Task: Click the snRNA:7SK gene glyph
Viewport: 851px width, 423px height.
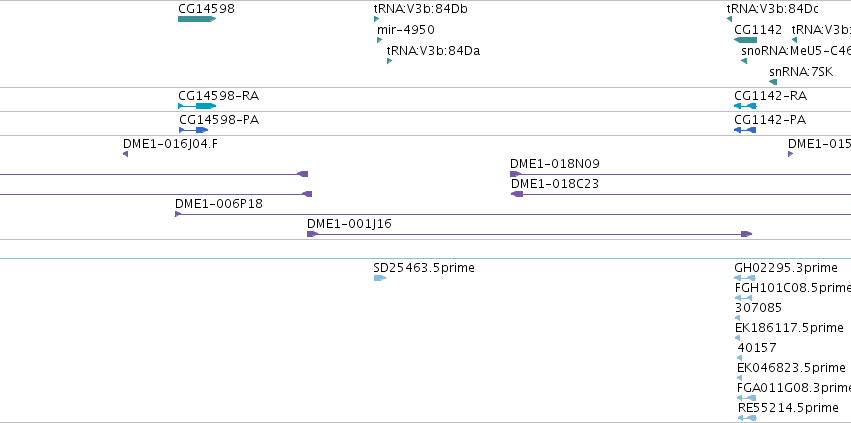Action: tap(773, 82)
